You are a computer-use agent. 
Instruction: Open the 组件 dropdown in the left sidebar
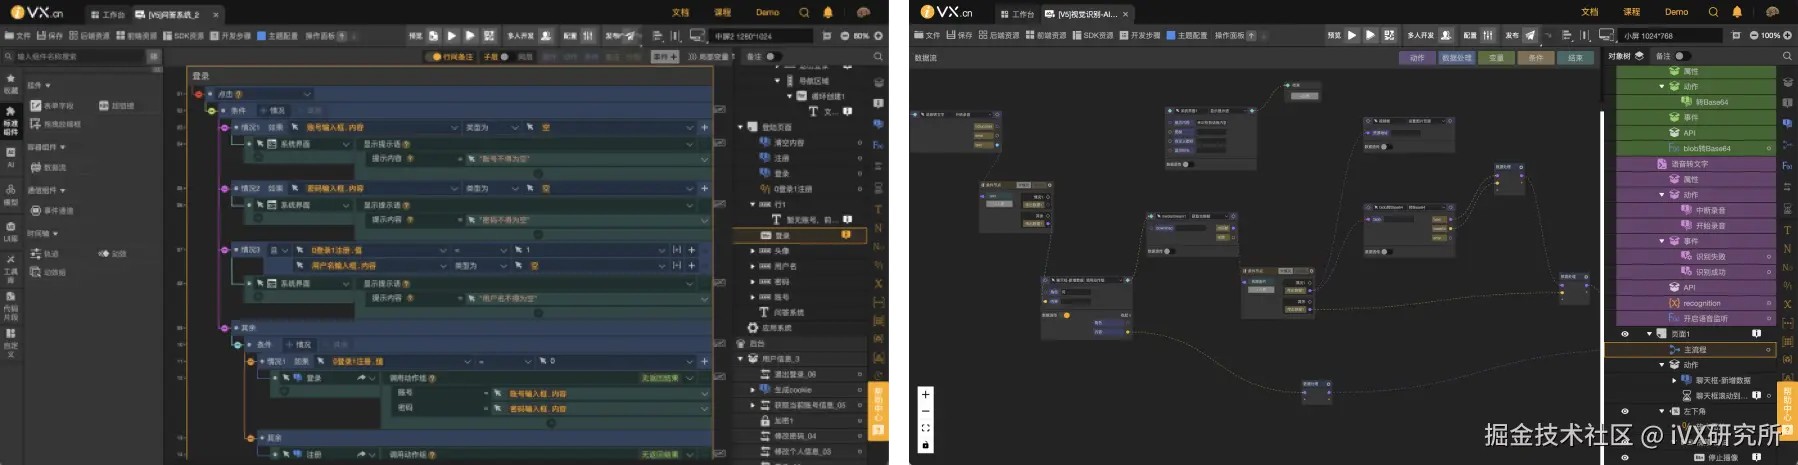[x=40, y=85]
